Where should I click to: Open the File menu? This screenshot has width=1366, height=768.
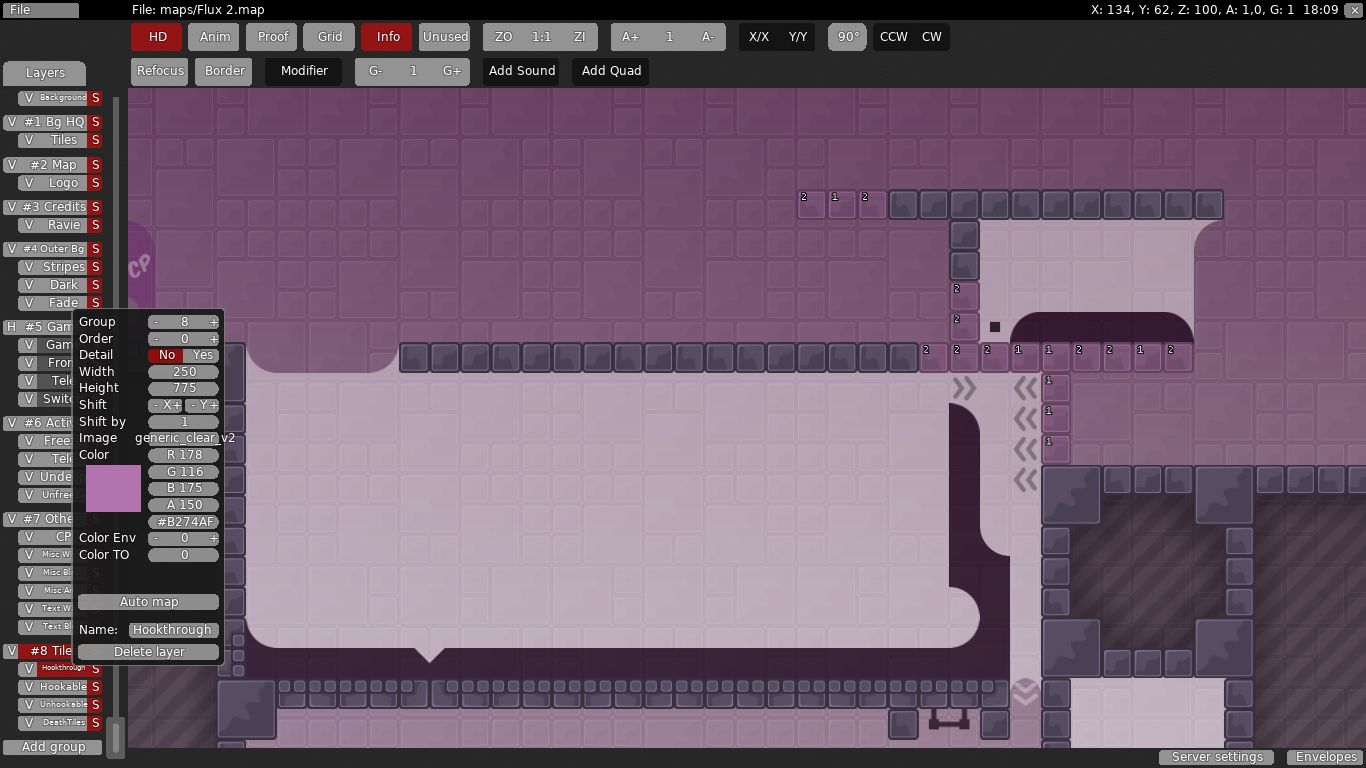[40, 10]
